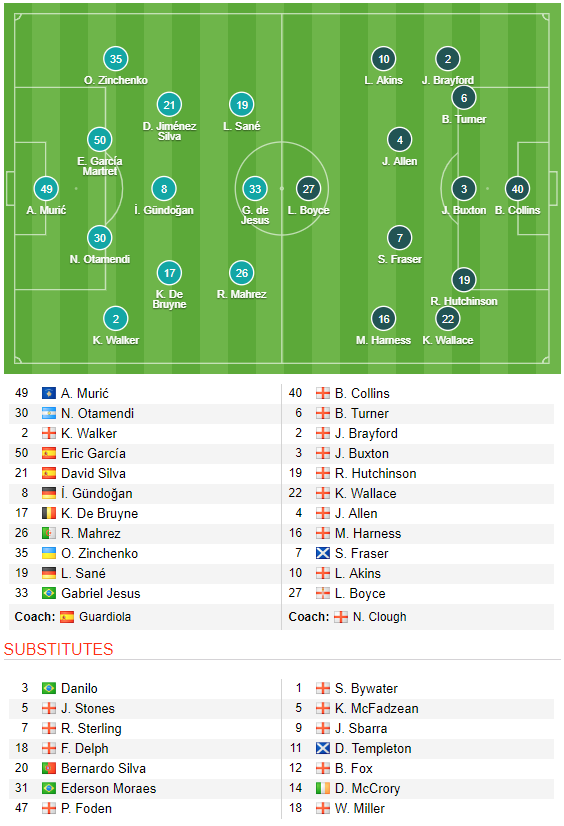564x826 pixels.
Task: Click Ireland flag next to D. McCrory
Action: pyautogui.click(x=323, y=788)
